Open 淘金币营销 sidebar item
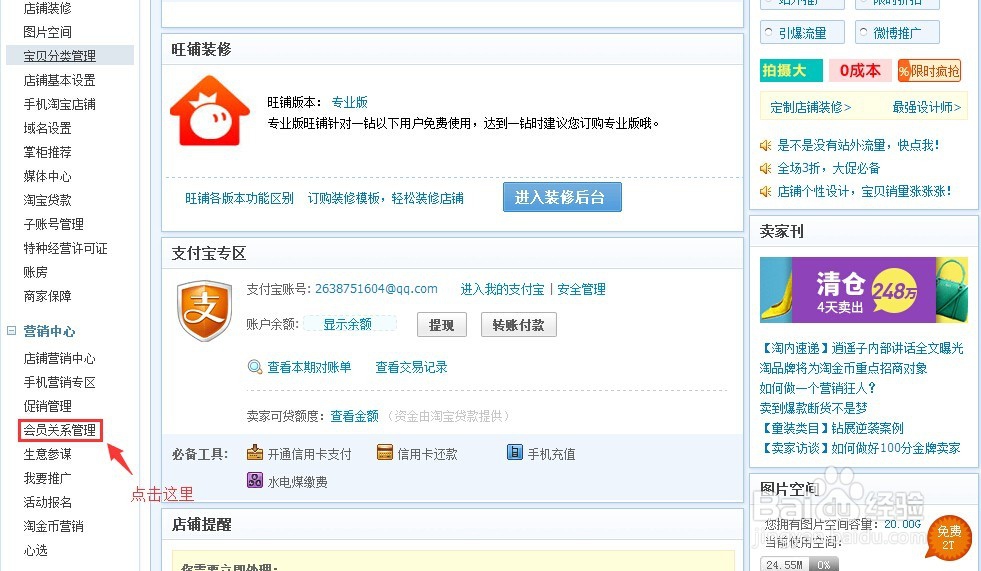The width and height of the screenshot is (981, 571). point(54,526)
